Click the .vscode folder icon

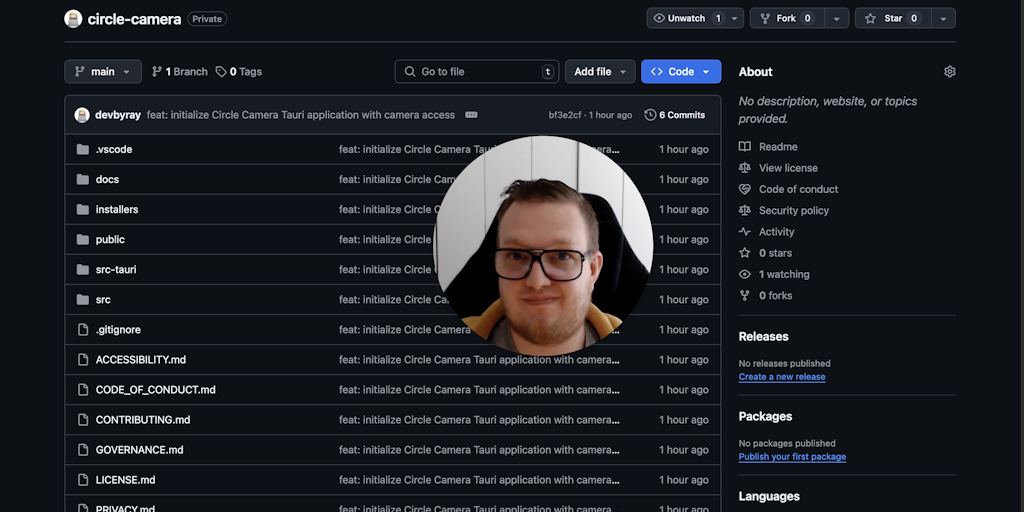83,150
